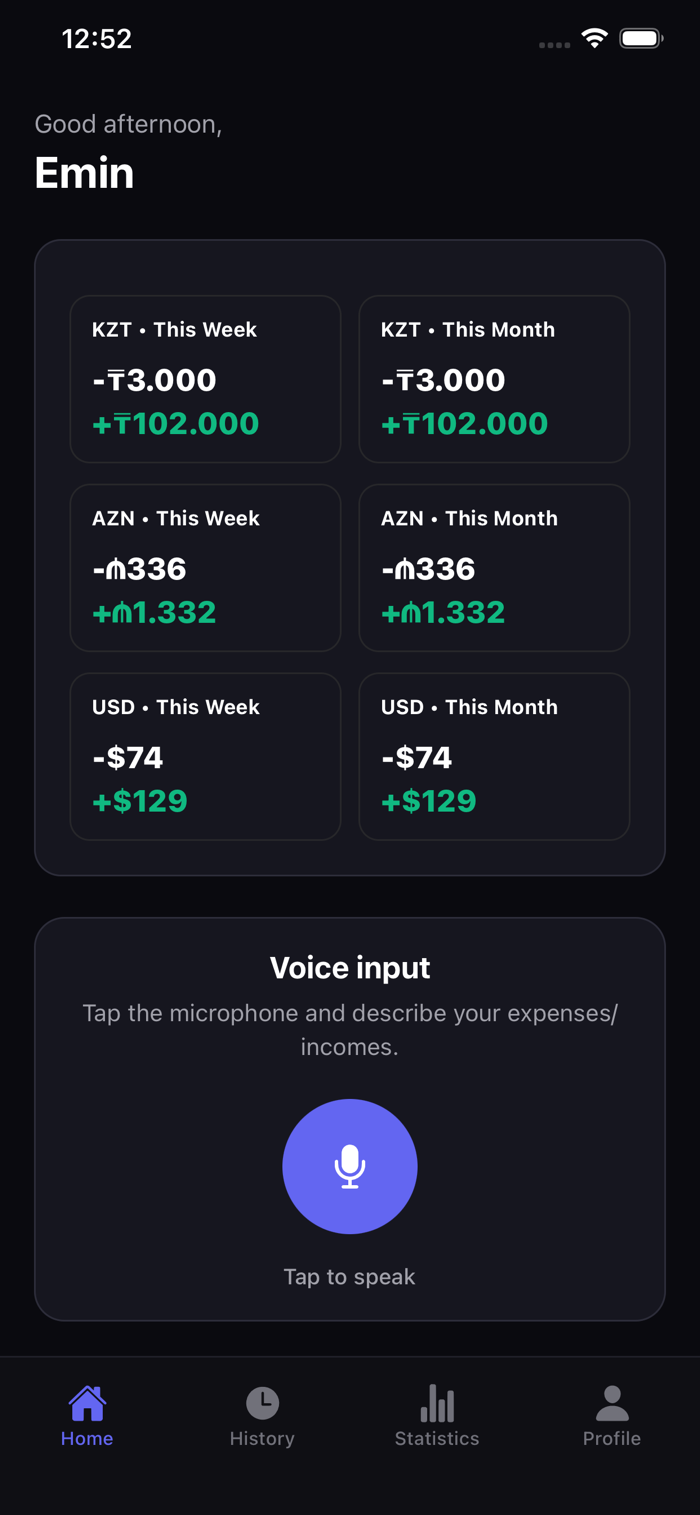700x1515 pixels.
Task: Open the KZT This Week card
Action: 205,379
